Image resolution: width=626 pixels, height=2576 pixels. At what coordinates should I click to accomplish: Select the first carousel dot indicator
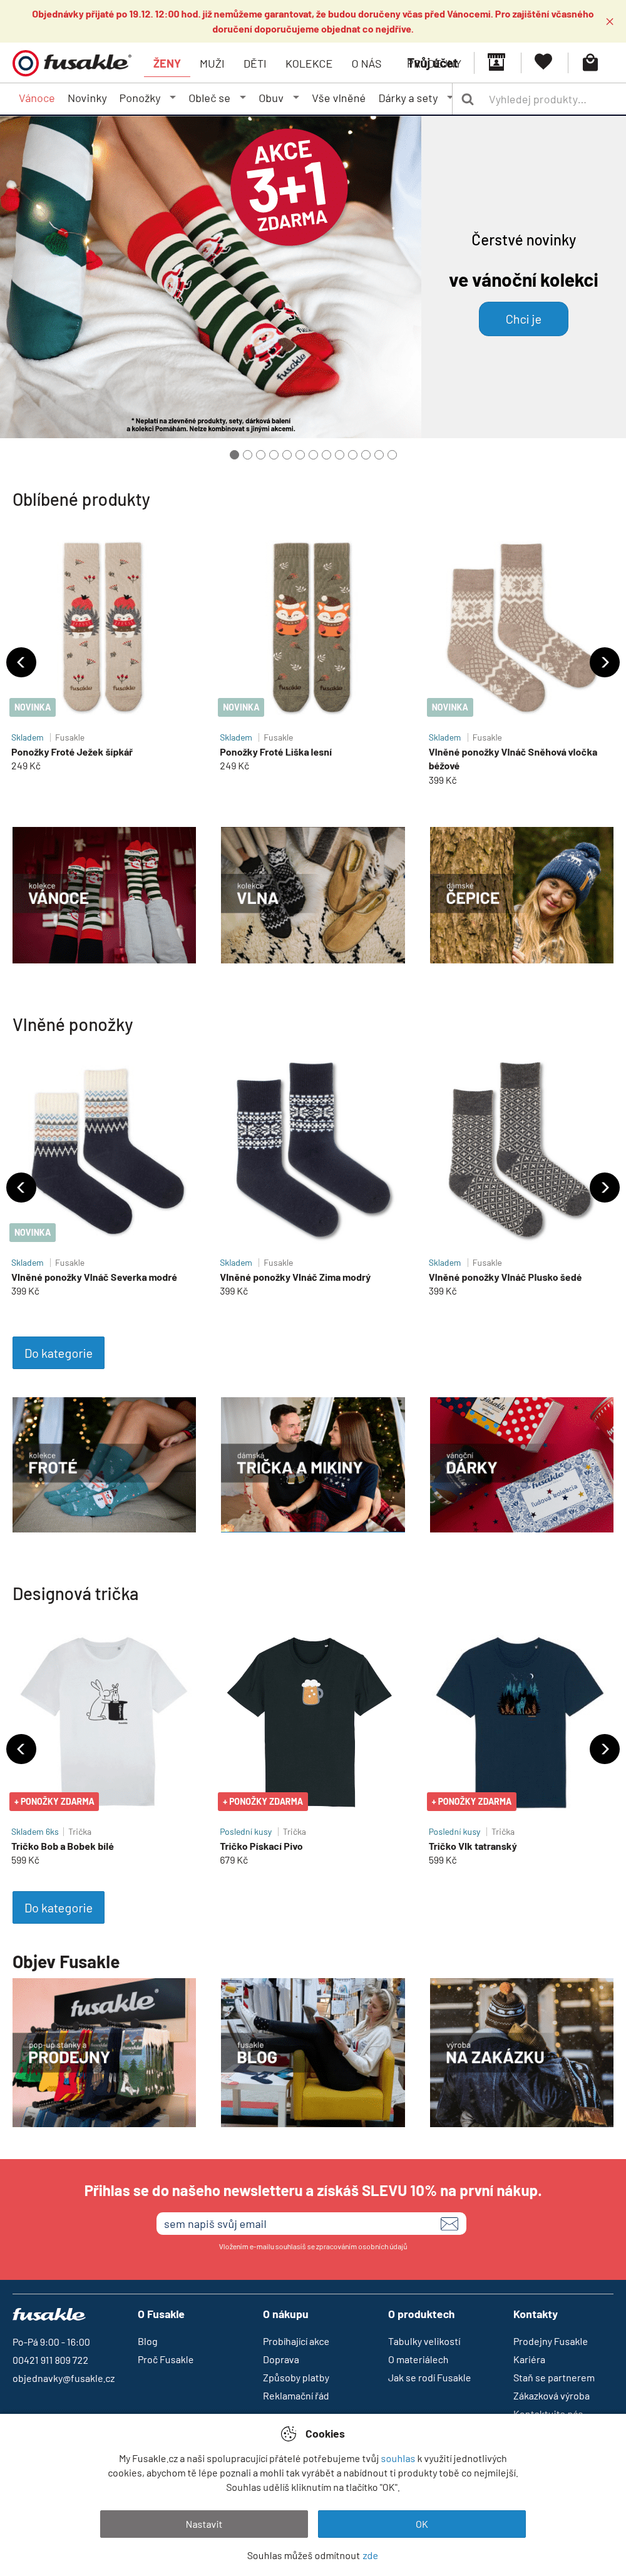(x=234, y=455)
